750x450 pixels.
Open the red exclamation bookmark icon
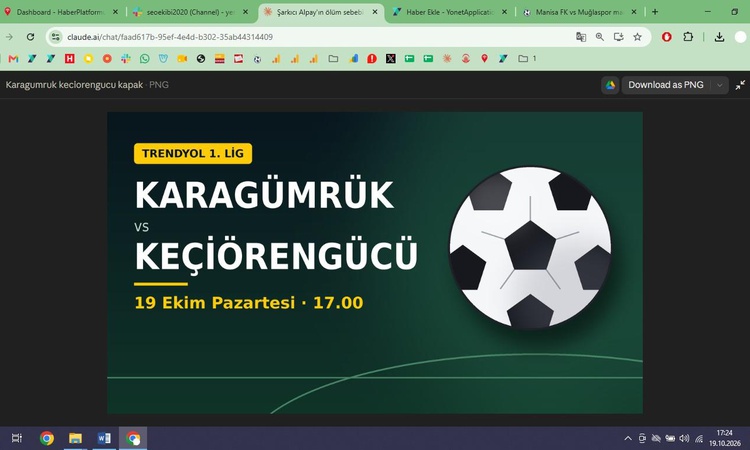tap(372, 59)
